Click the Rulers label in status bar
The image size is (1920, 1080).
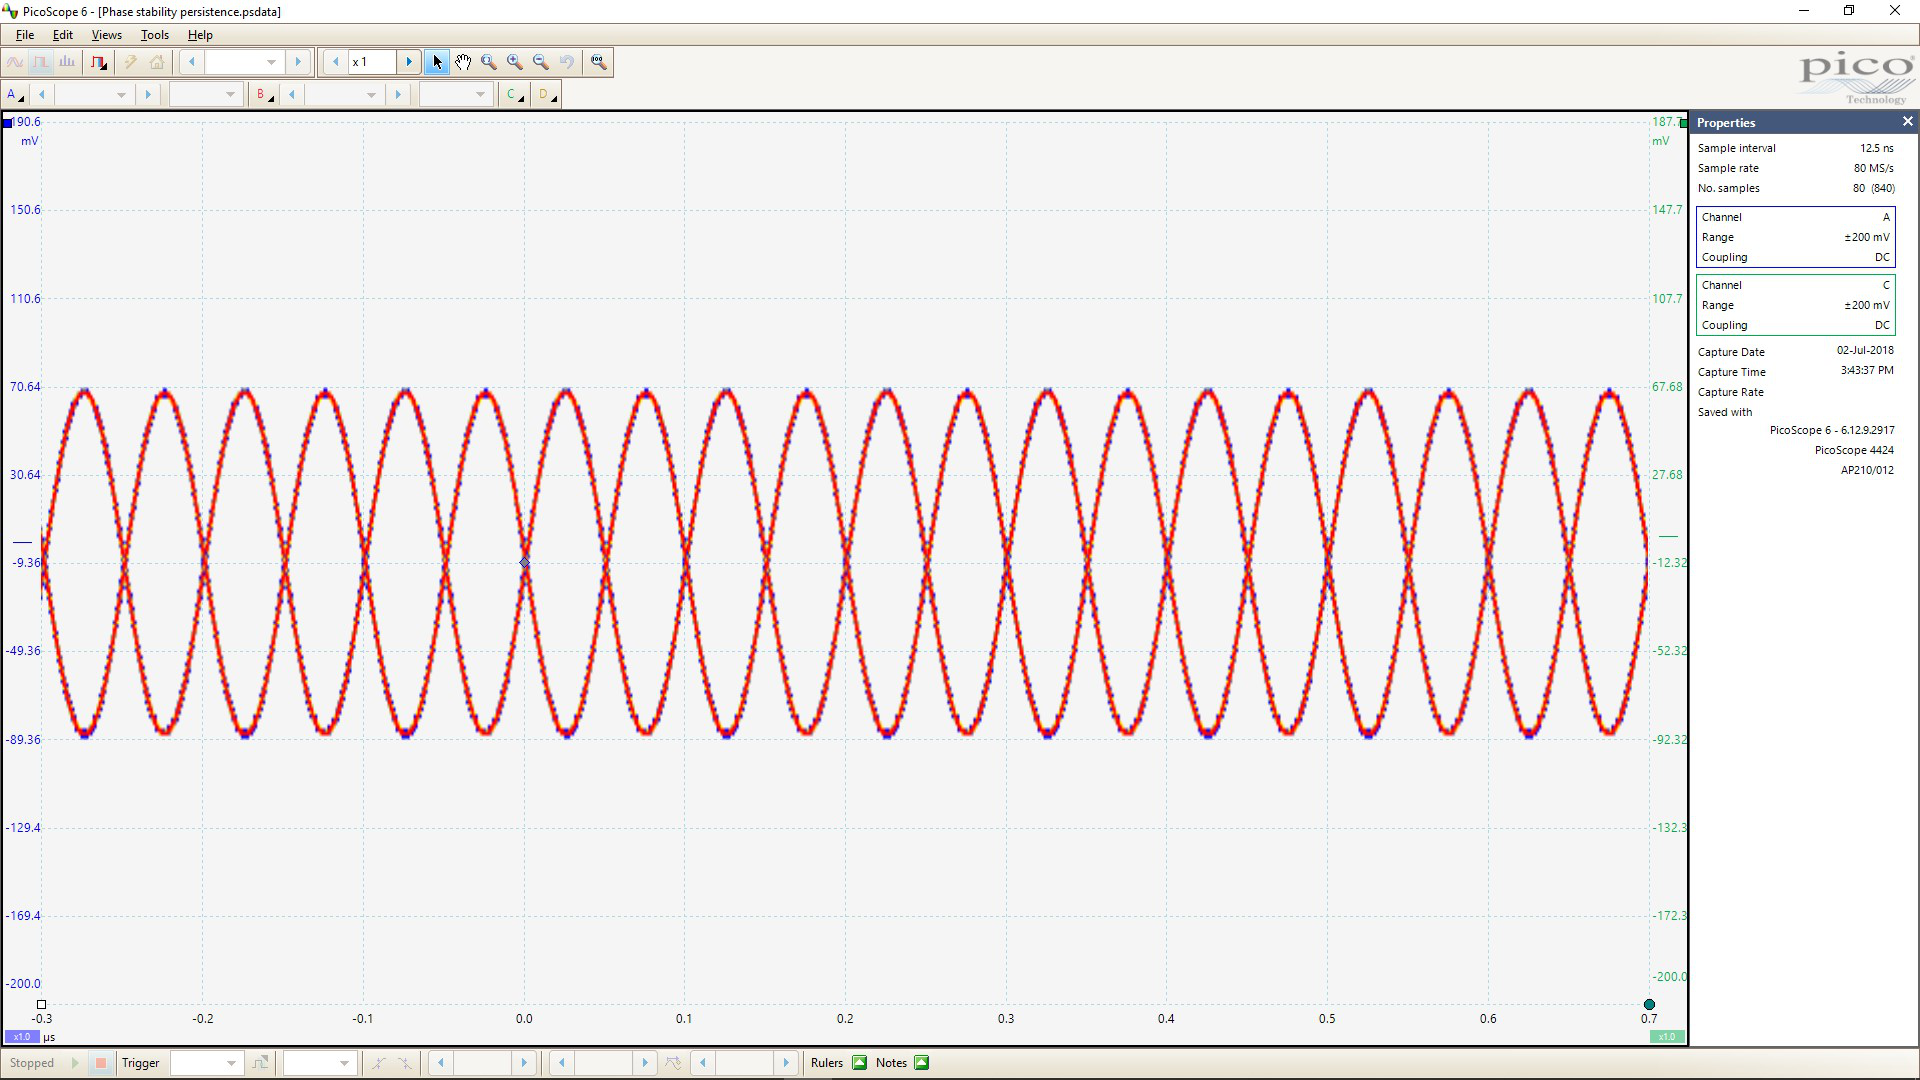pos(827,1063)
